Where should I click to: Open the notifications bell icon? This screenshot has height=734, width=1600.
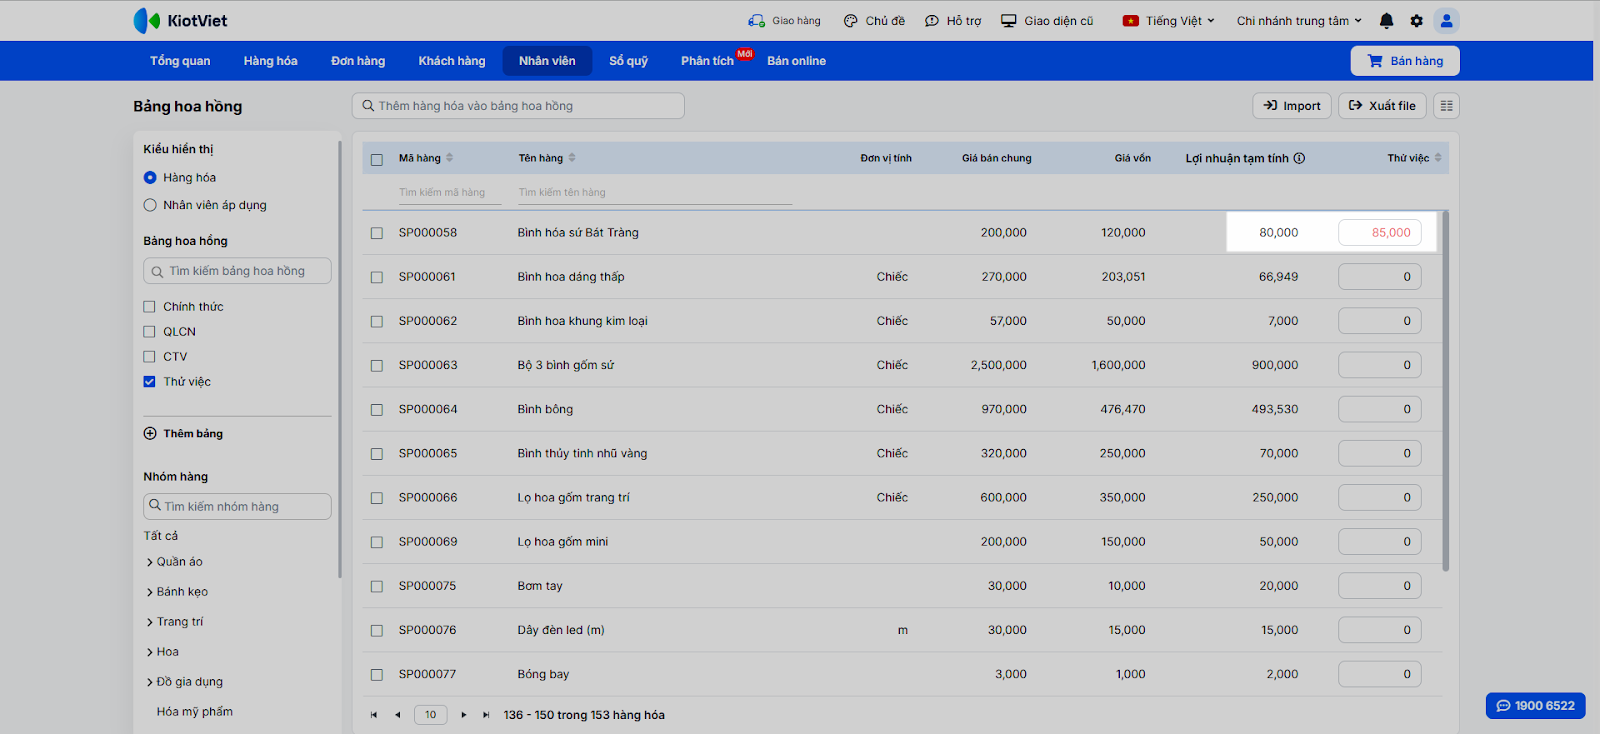1386,21
